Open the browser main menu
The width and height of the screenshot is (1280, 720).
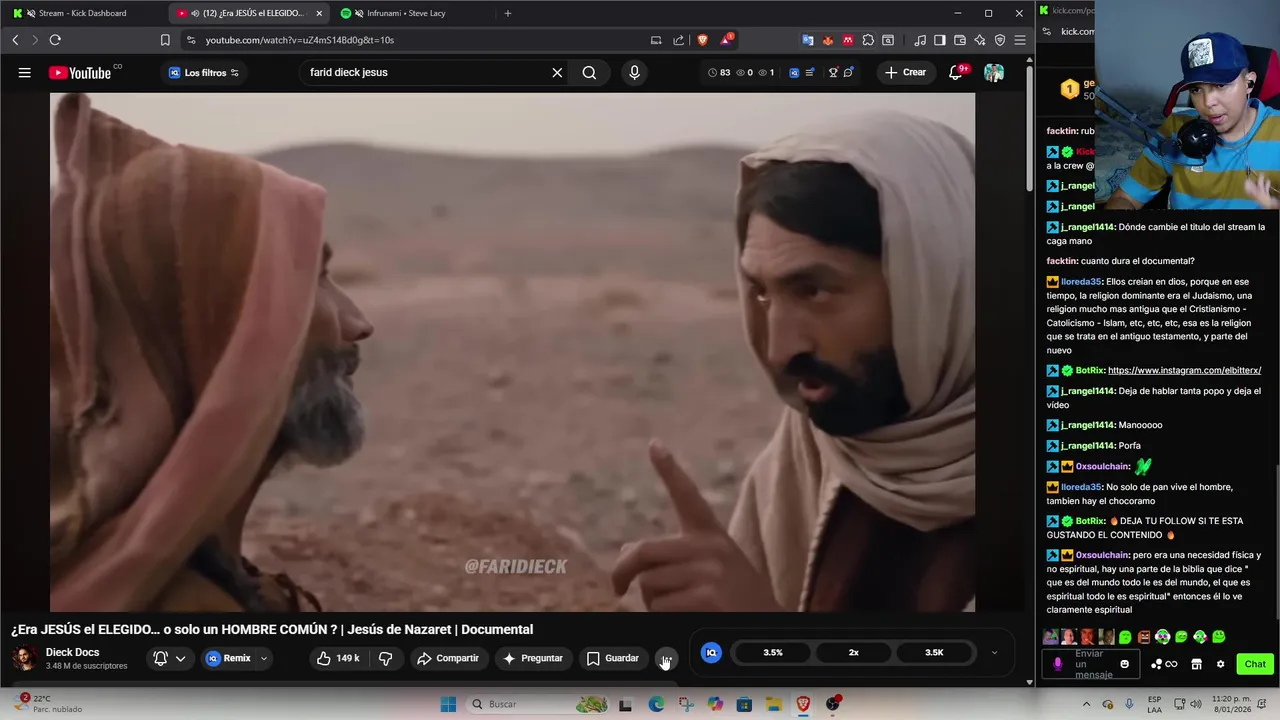1020,40
